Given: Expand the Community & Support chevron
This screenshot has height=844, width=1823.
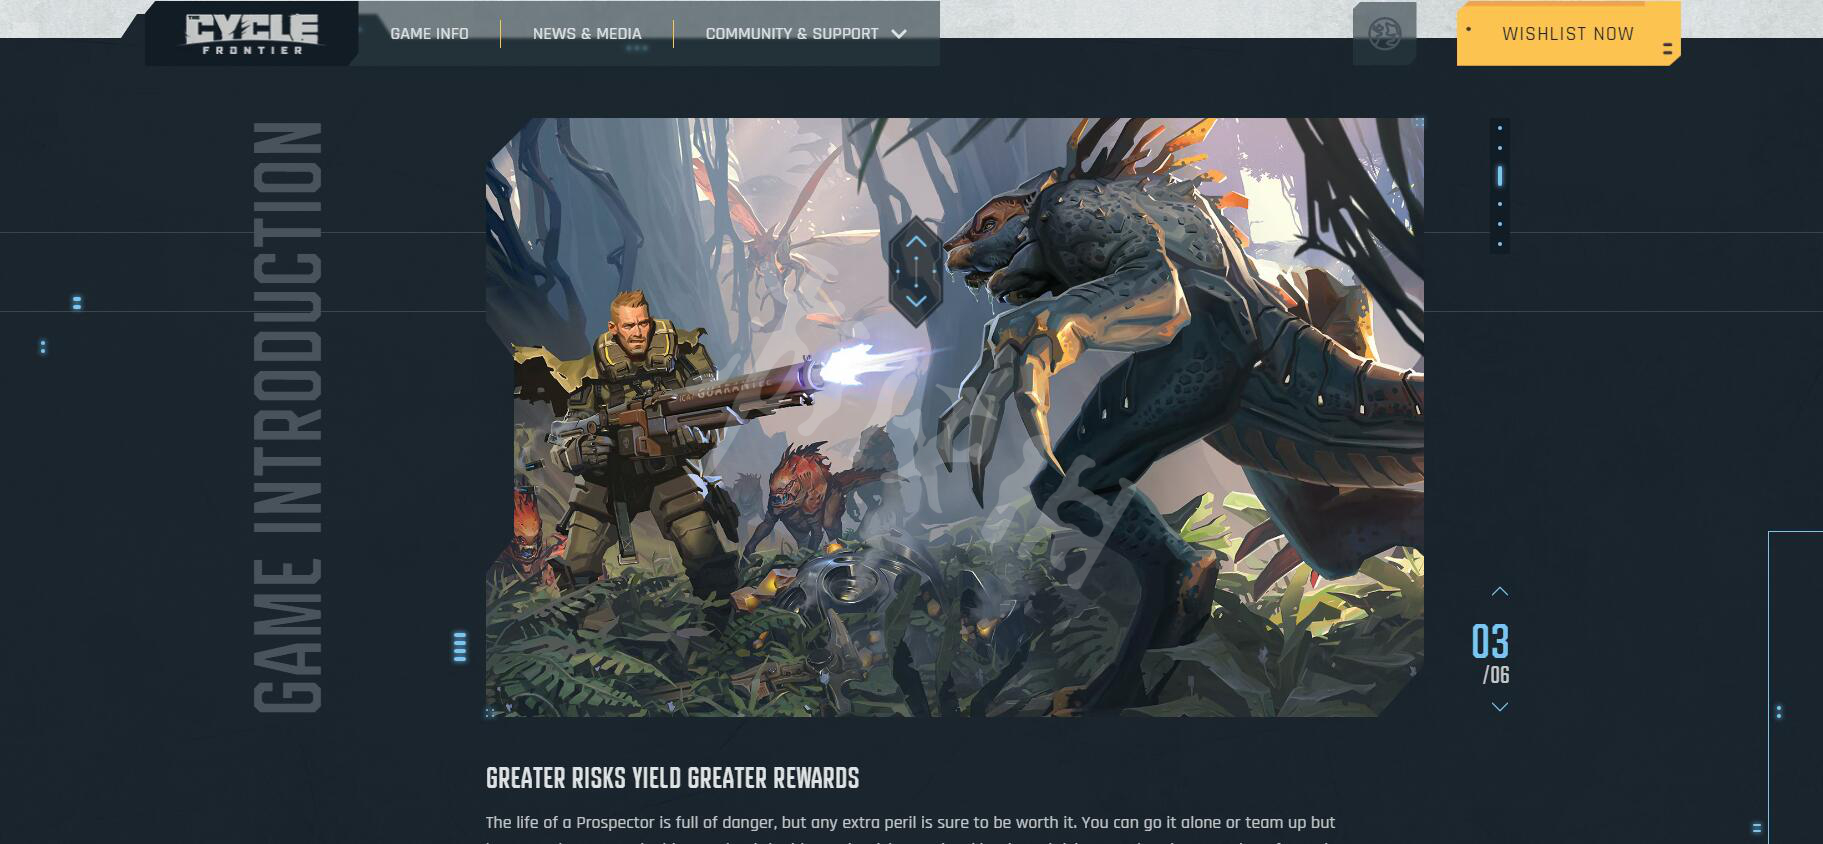Looking at the screenshot, I should (x=899, y=34).
